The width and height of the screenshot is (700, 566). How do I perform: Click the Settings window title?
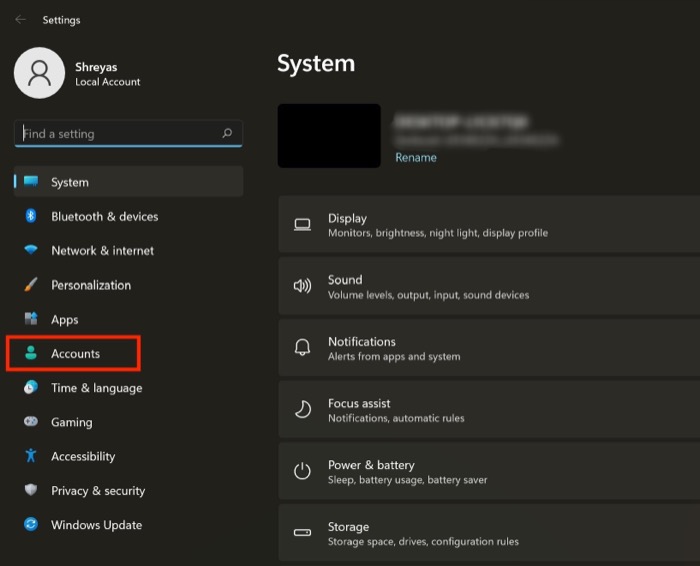pos(62,20)
